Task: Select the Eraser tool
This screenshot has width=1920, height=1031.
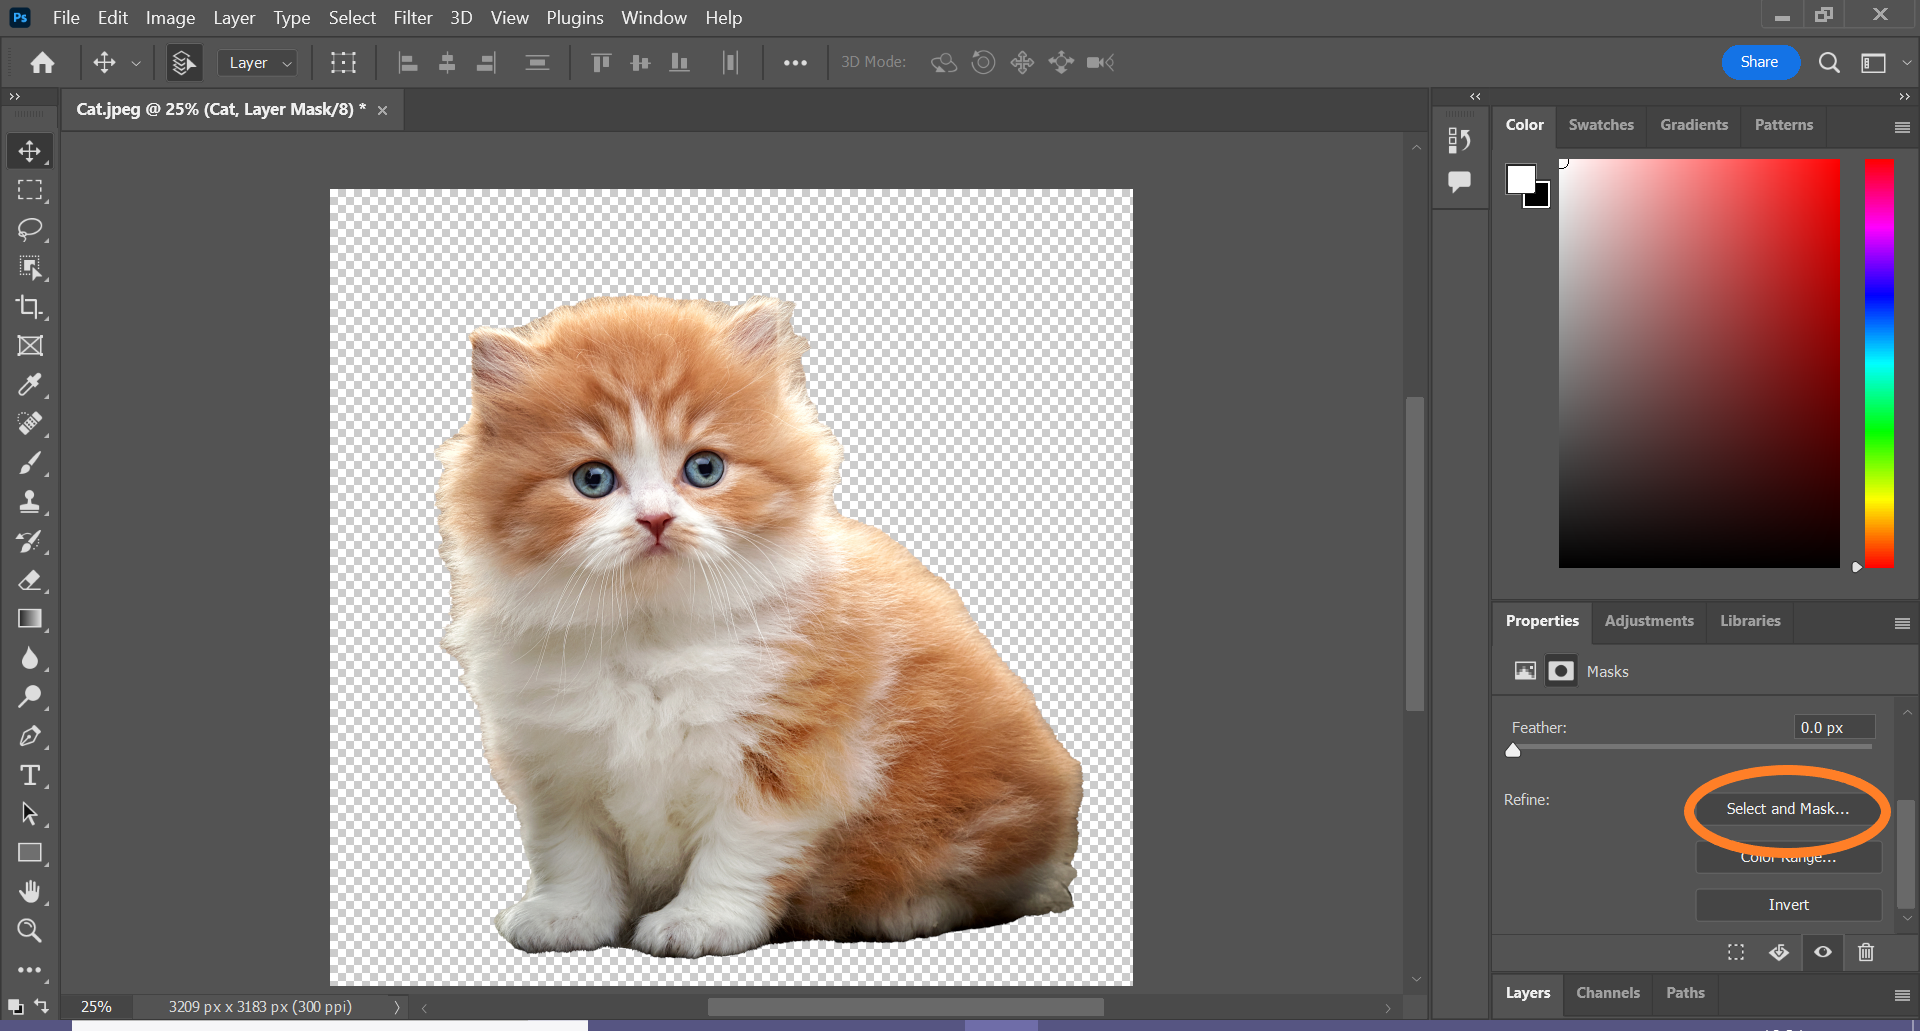Action: click(30, 580)
